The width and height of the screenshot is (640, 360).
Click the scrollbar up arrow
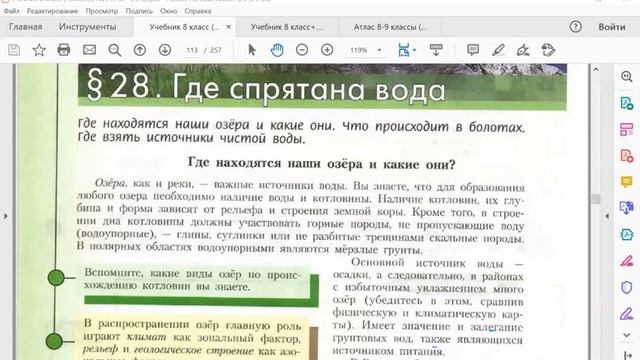click(596, 69)
